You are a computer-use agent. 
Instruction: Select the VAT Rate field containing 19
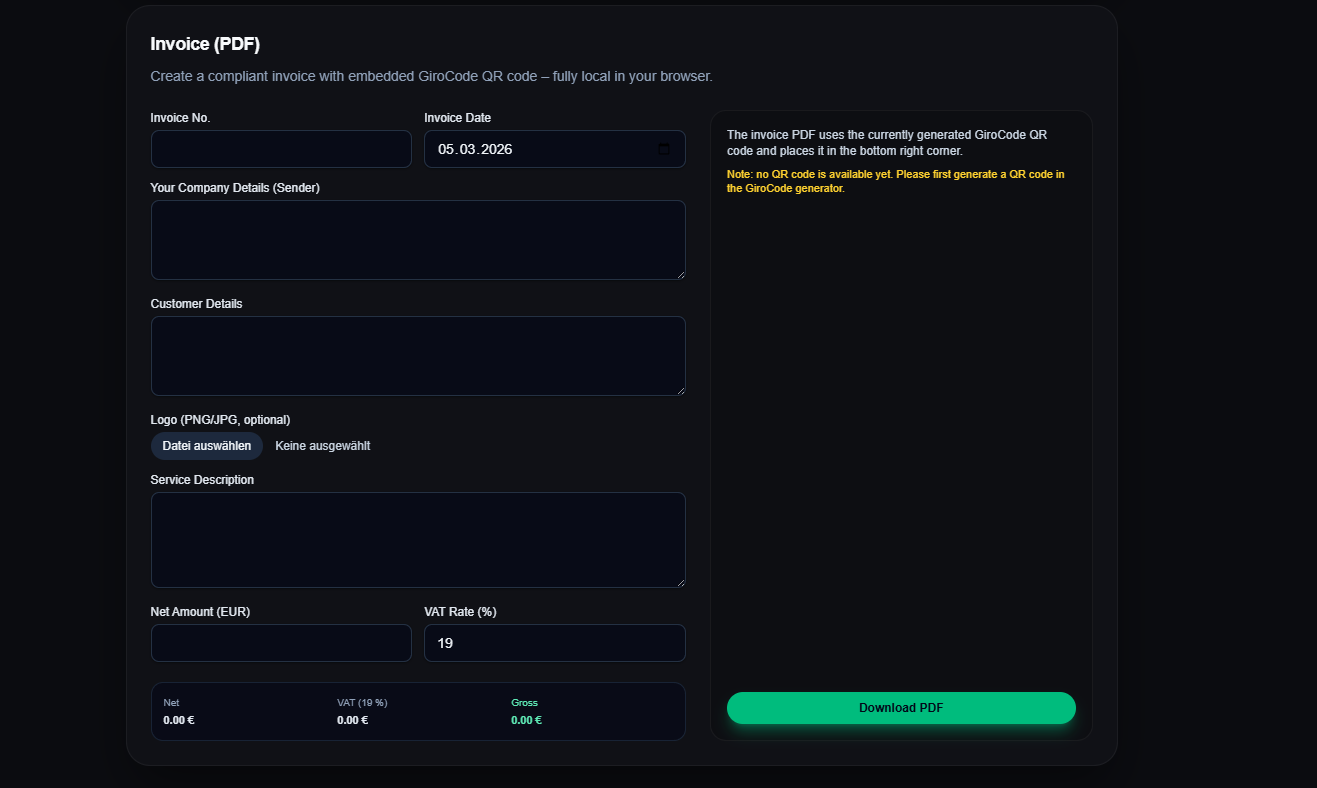555,642
